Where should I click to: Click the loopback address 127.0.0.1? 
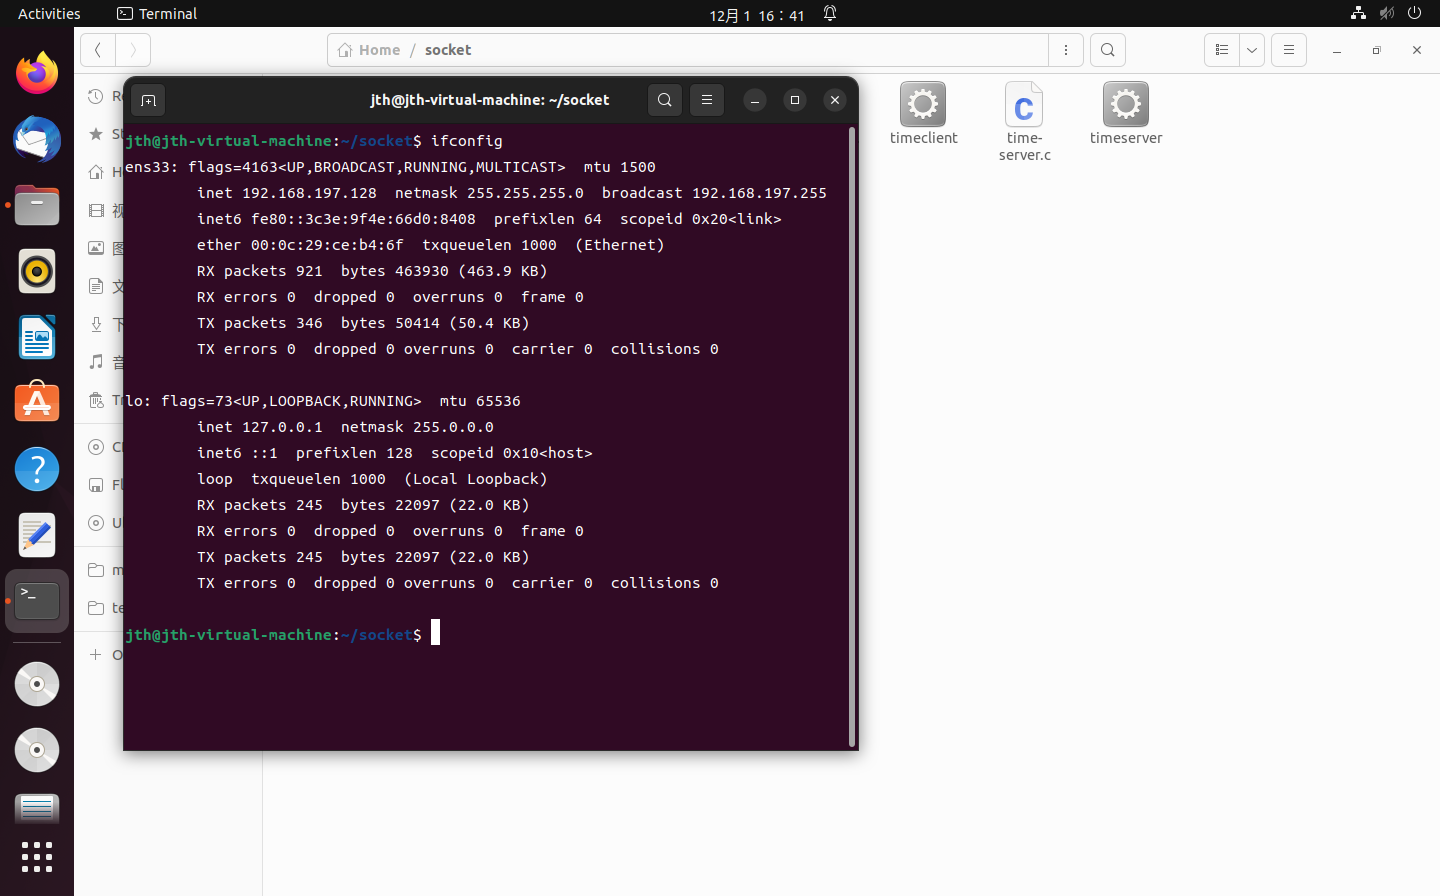(x=282, y=427)
